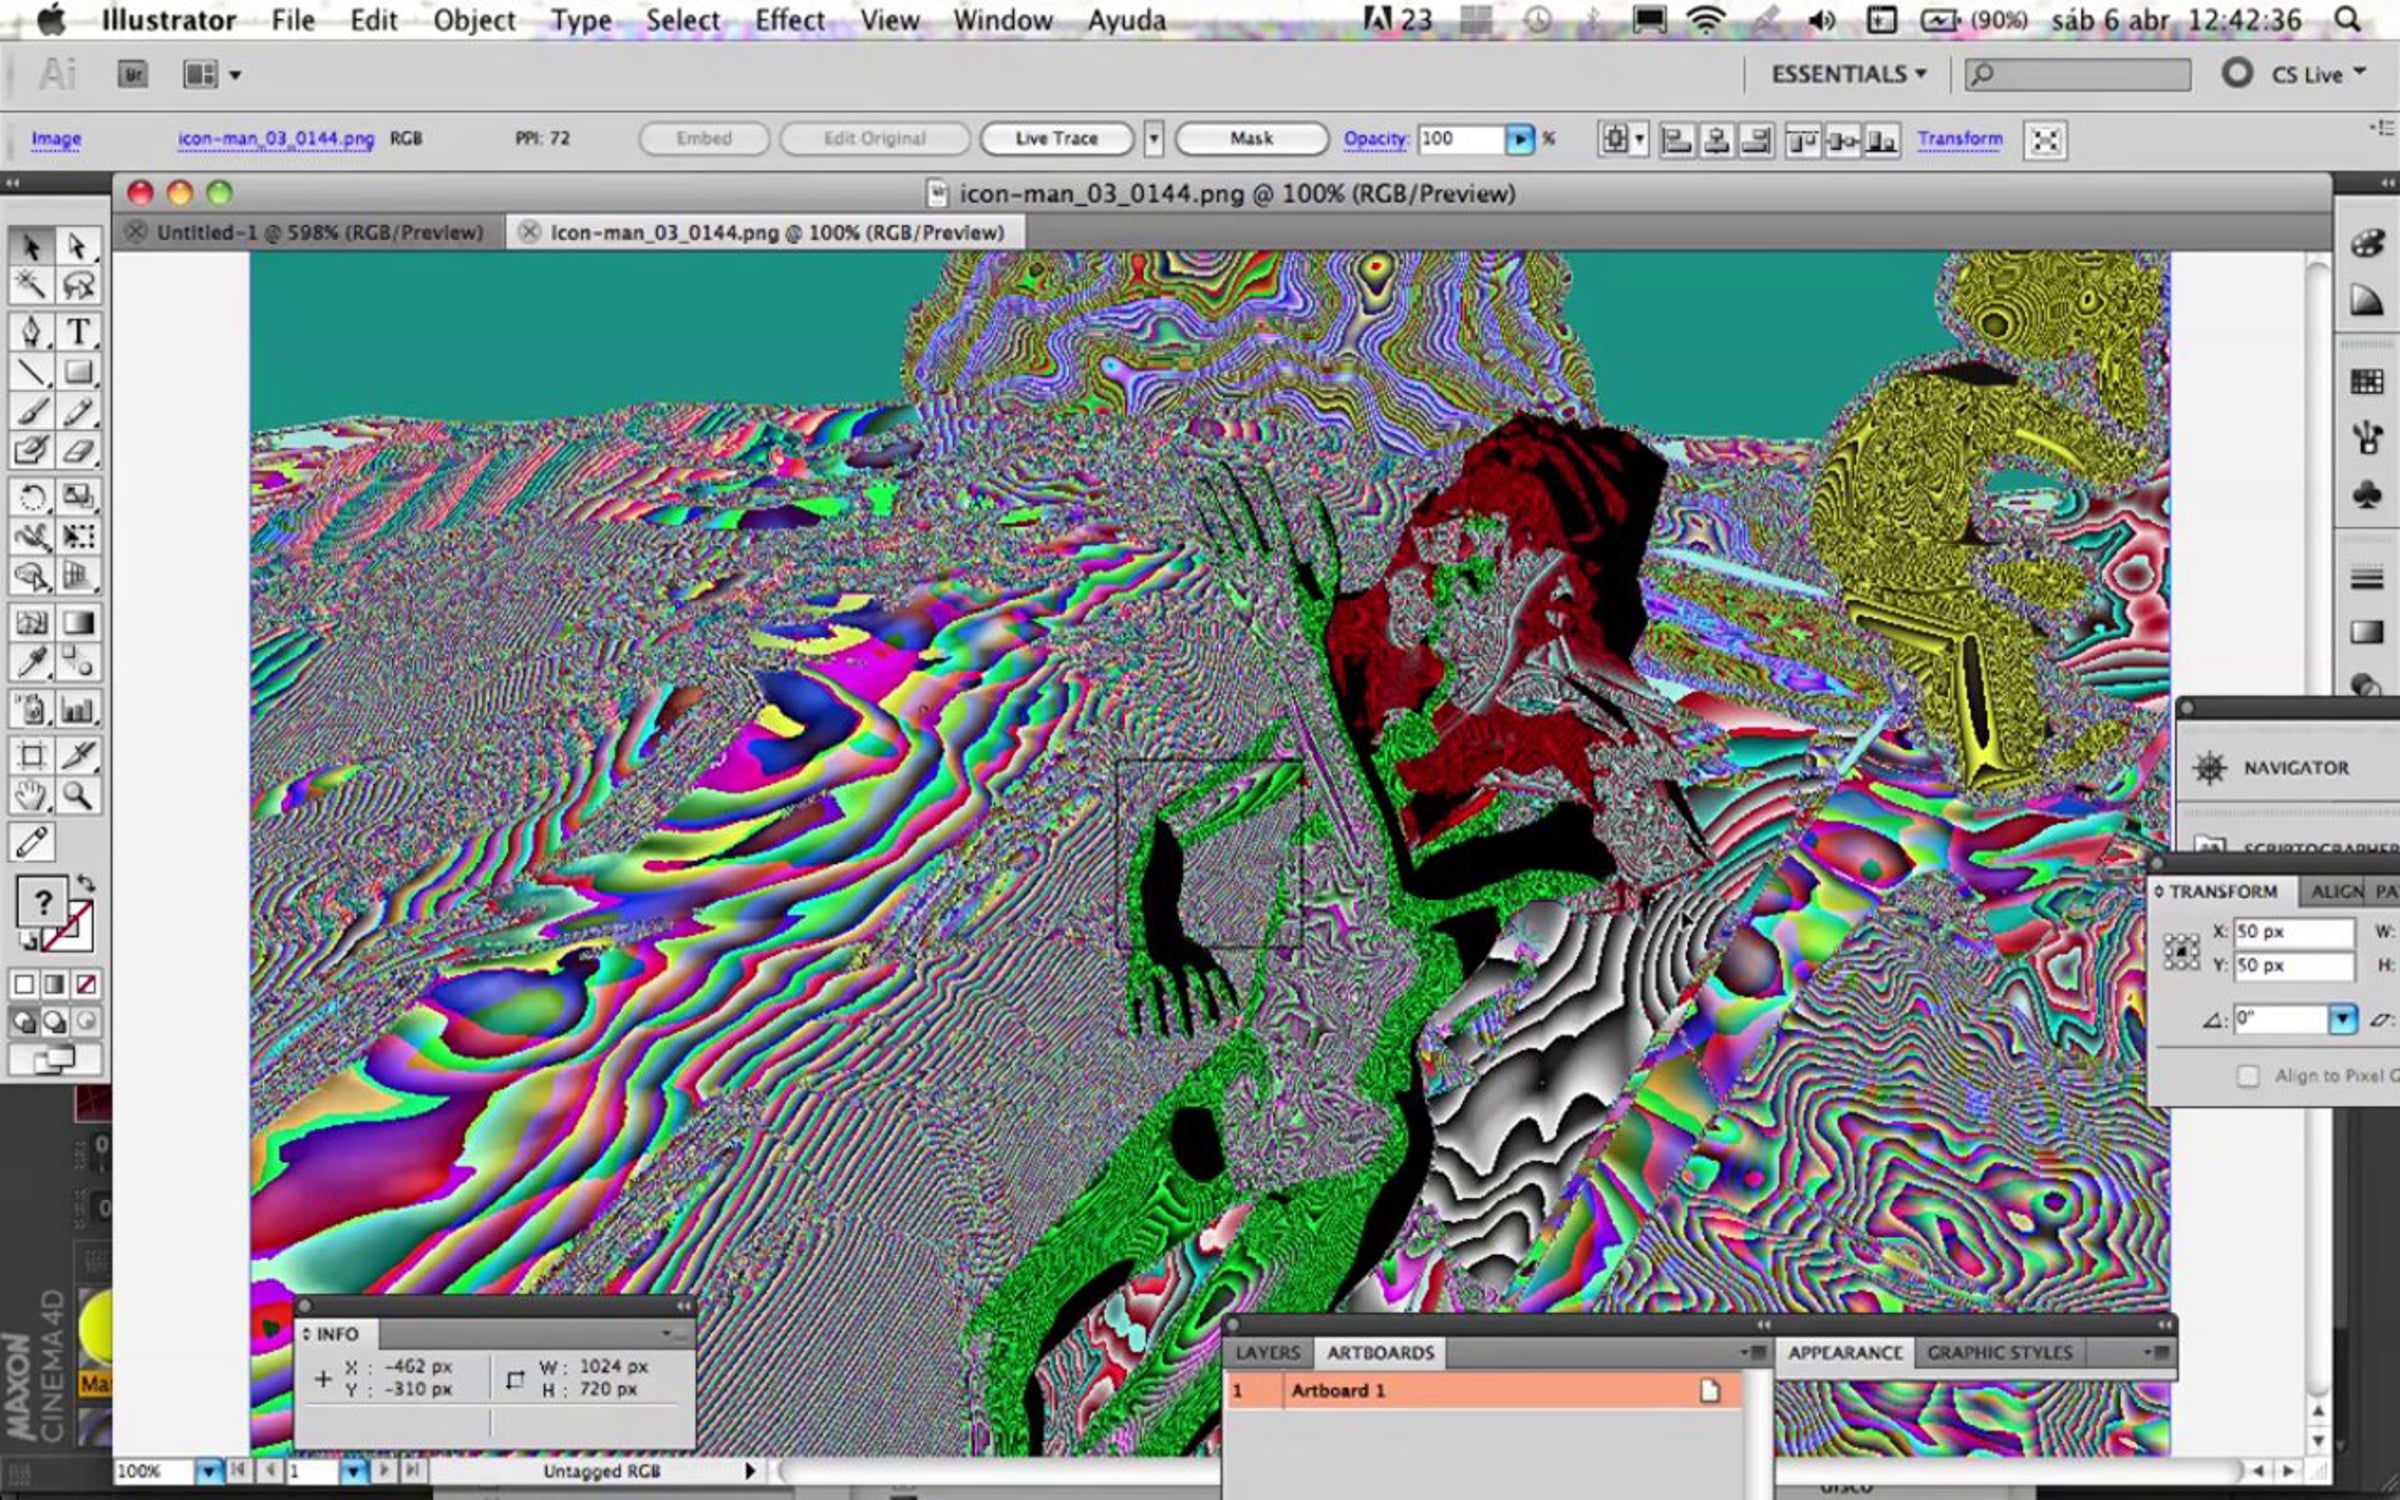Select the Eyedropper tool
Image resolution: width=2400 pixels, height=1500 pixels.
31,663
